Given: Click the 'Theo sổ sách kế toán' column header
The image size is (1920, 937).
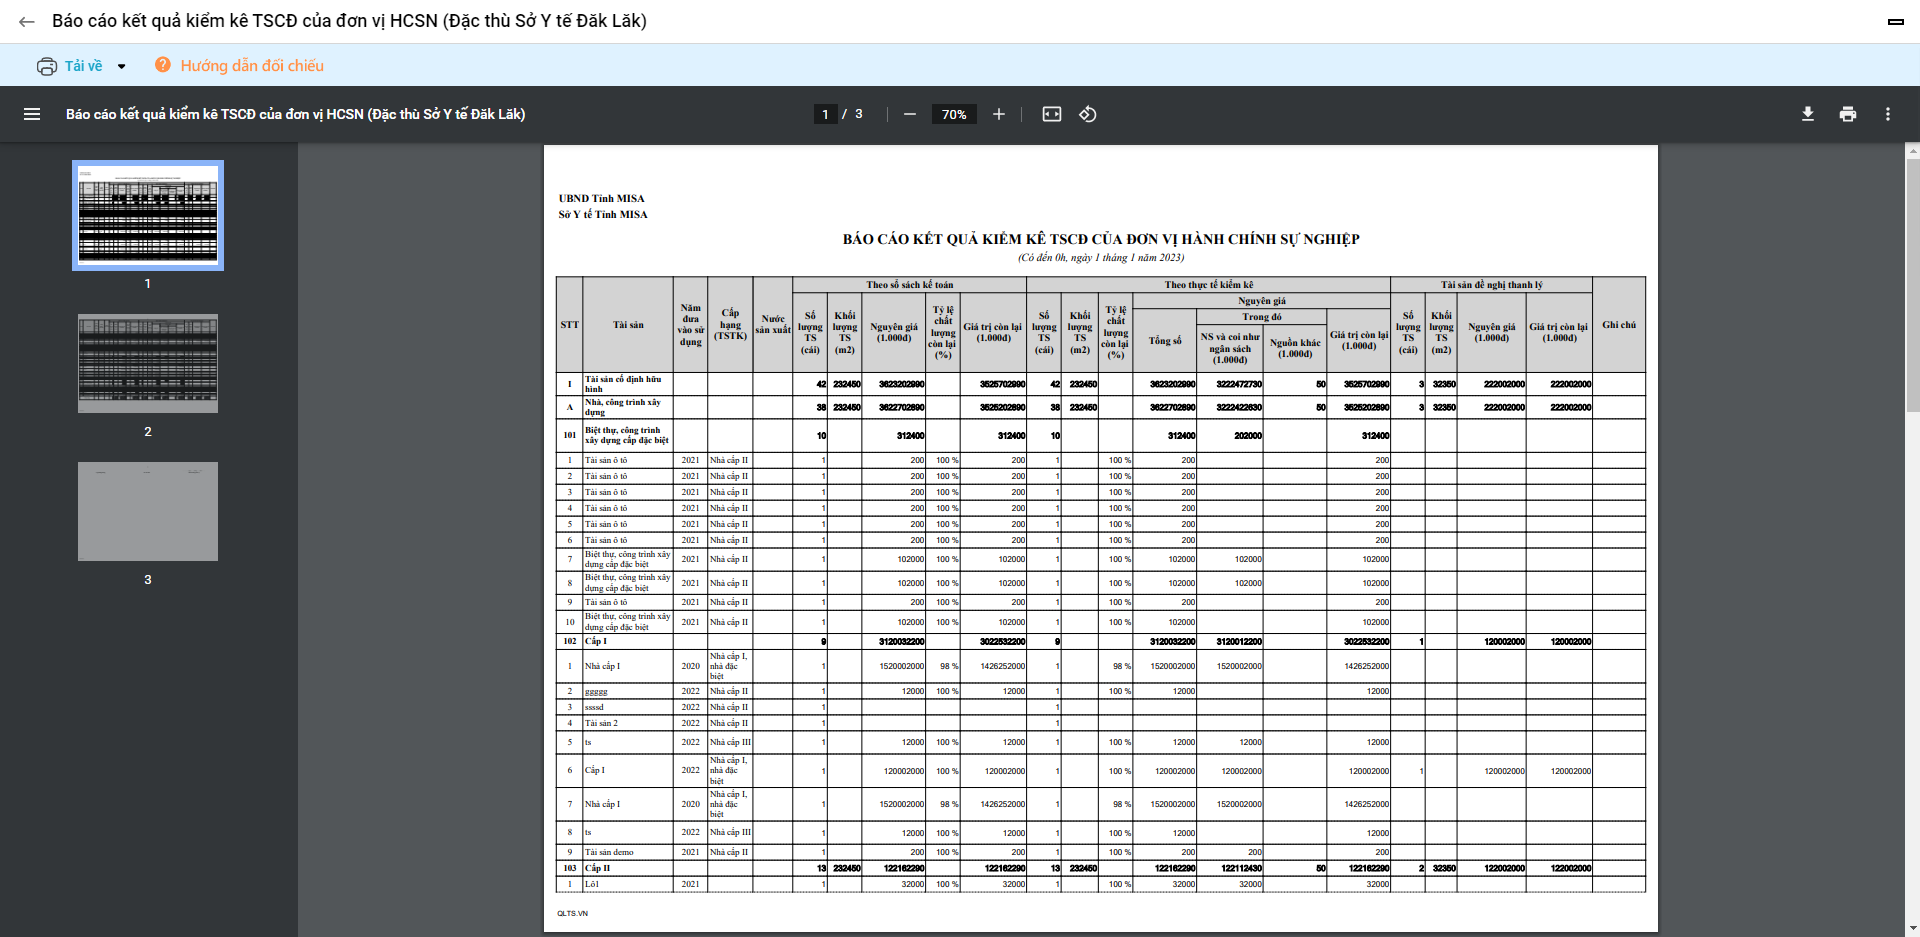Looking at the screenshot, I should click(x=910, y=285).
